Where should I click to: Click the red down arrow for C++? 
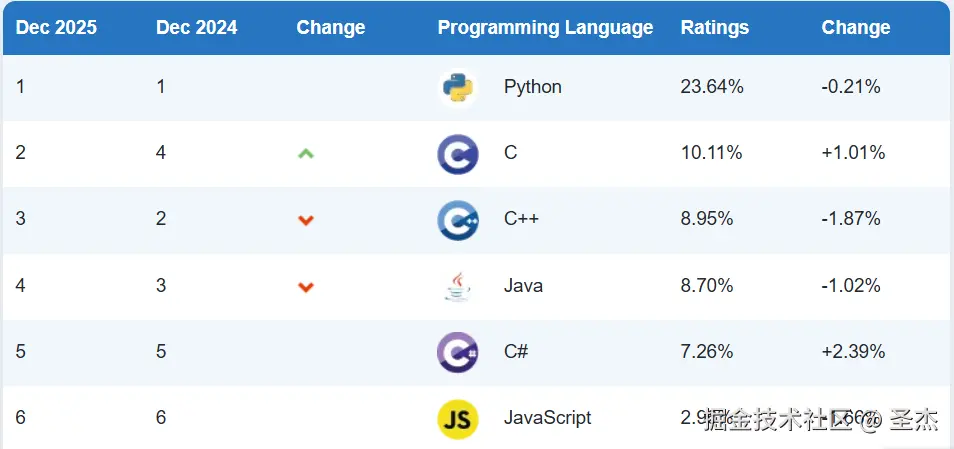(306, 220)
